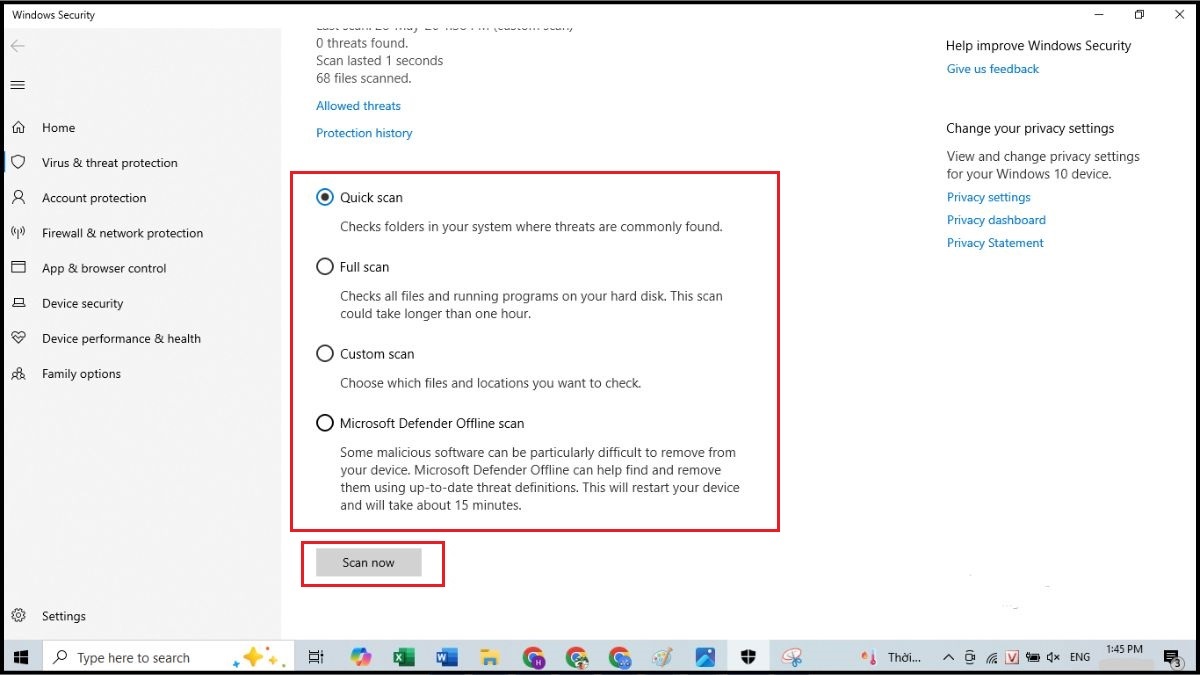Open Privacy settings link

tap(988, 197)
